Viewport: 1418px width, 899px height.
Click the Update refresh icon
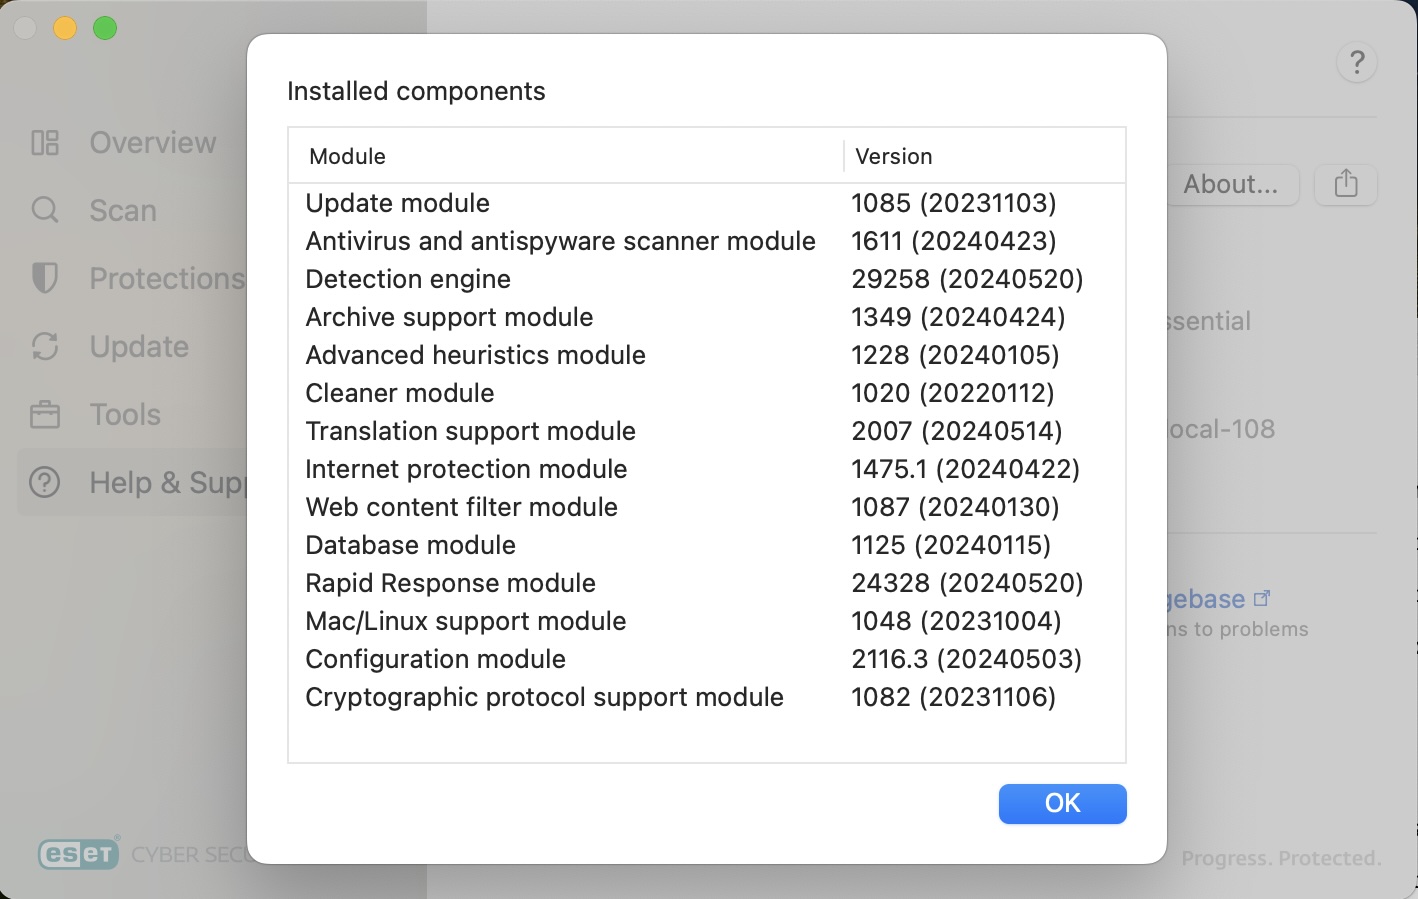click(44, 346)
